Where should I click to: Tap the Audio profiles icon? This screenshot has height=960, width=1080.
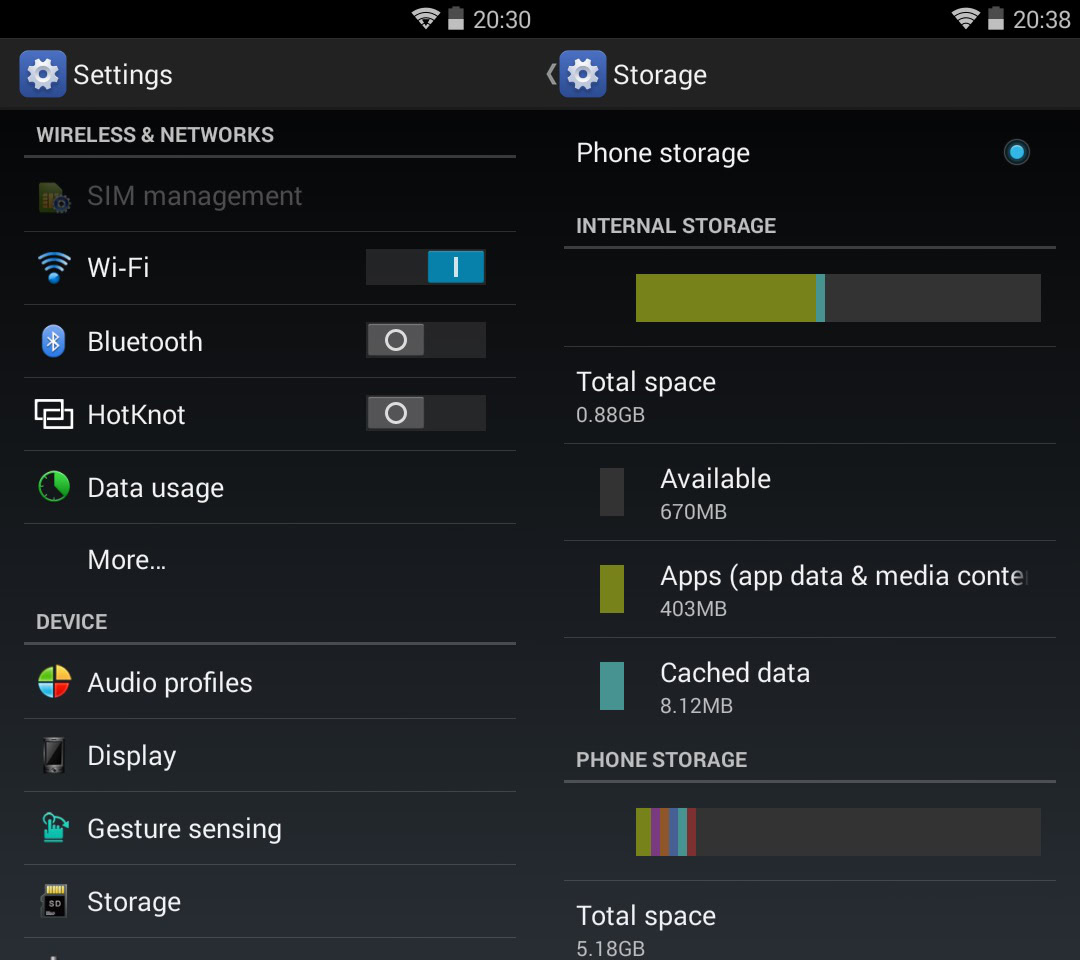(x=54, y=682)
